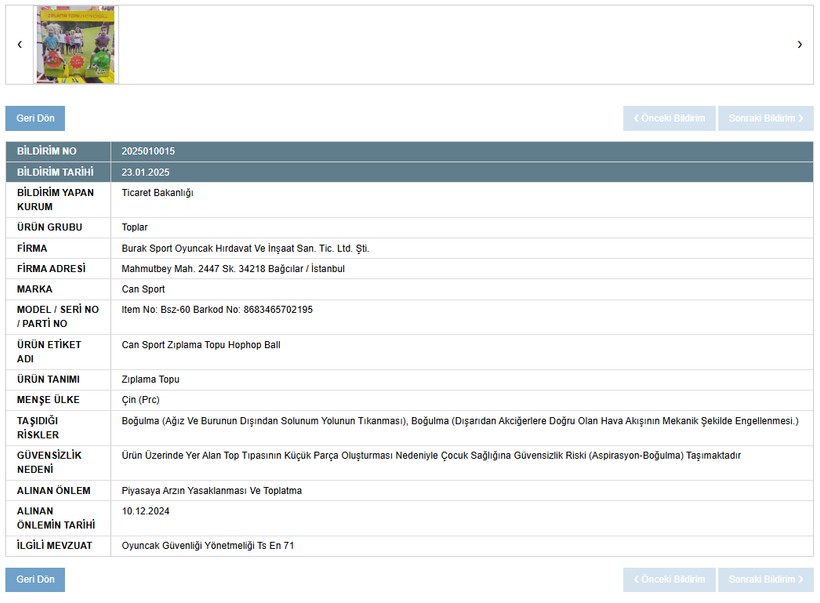Click the Burak Sport company name
Image resolution: width=820 pixels, height=603 pixels.
245,248
